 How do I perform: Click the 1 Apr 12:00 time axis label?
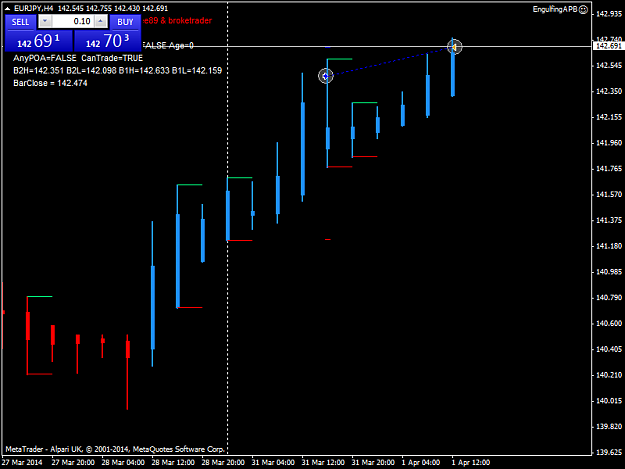[x=471, y=462]
